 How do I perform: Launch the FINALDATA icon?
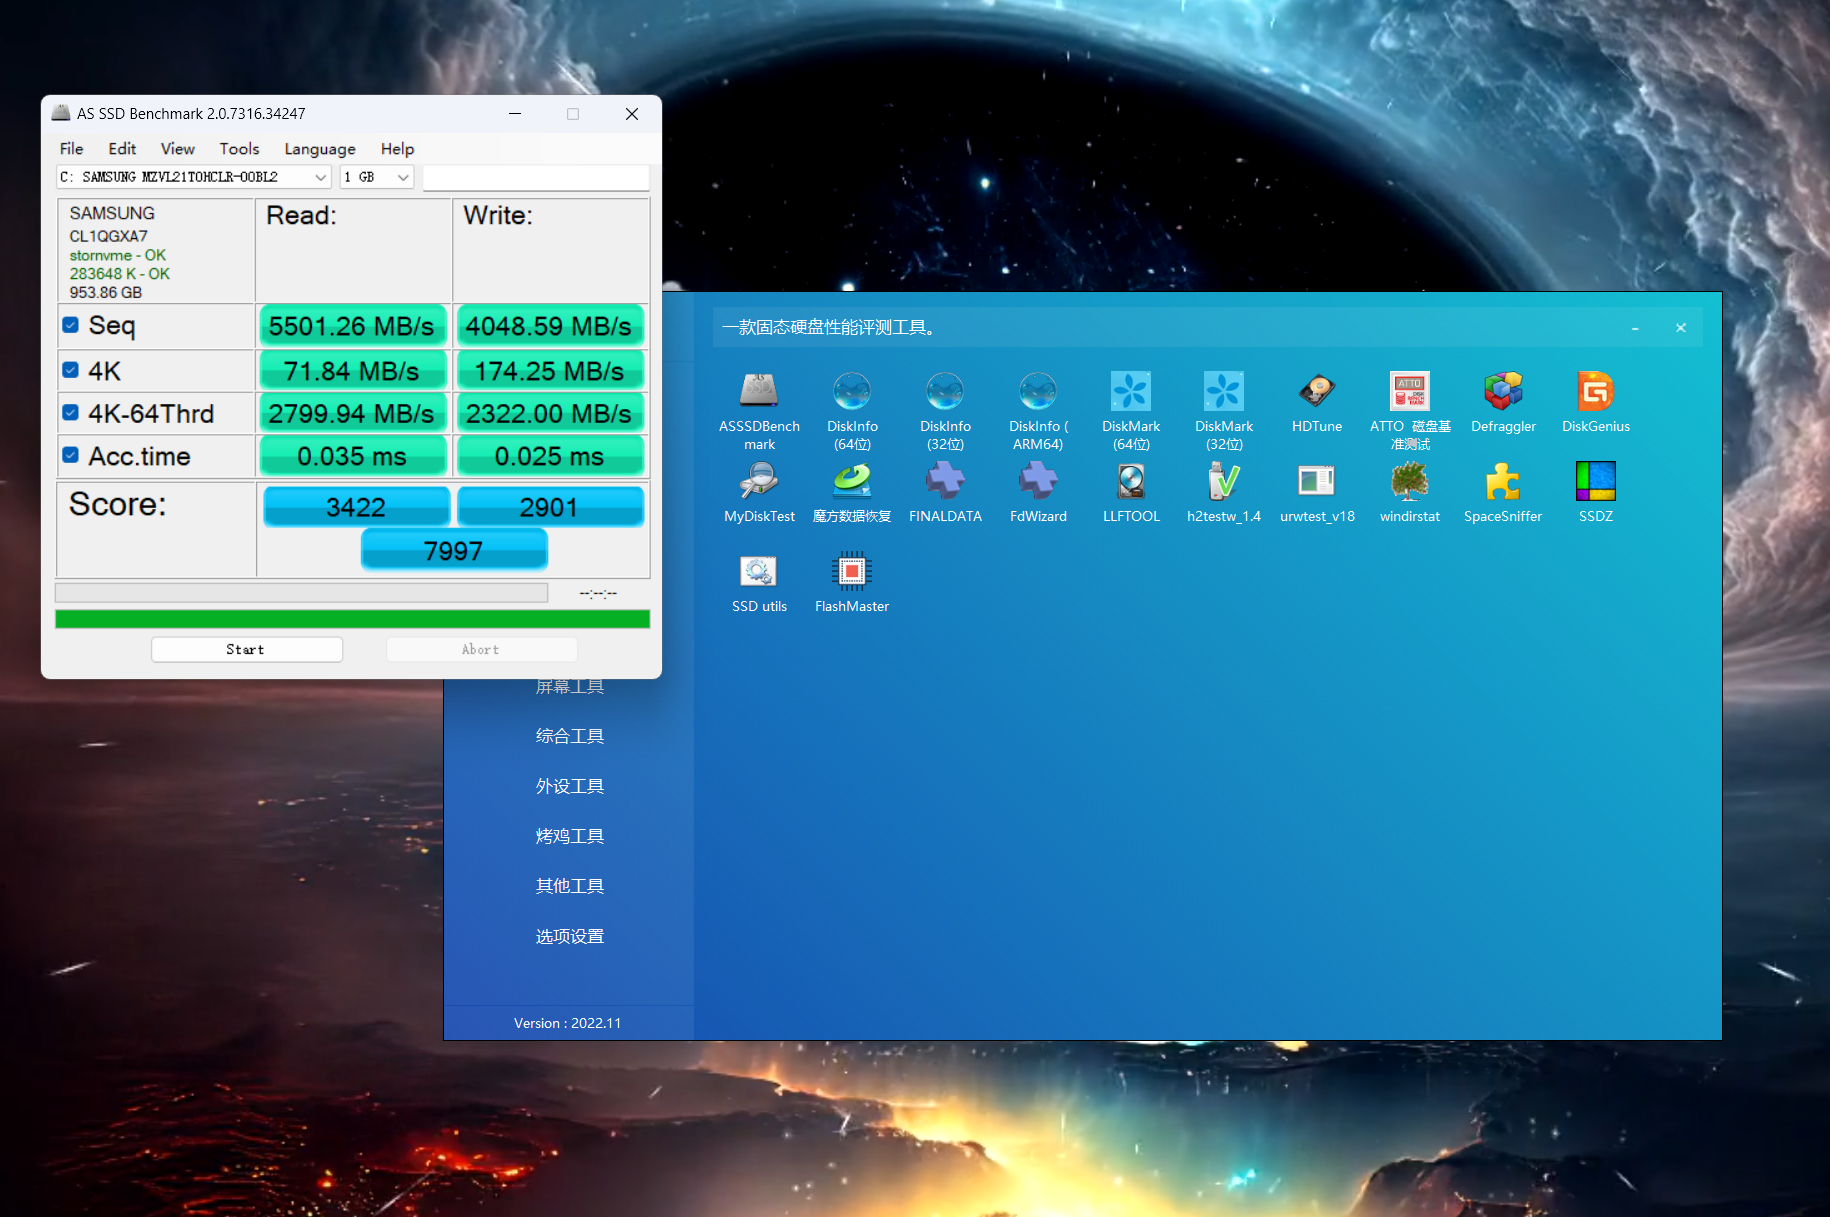tap(945, 481)
